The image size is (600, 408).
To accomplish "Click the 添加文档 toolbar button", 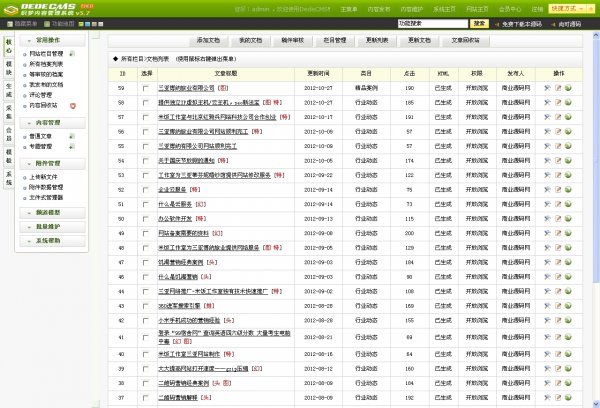I will 208,41.
